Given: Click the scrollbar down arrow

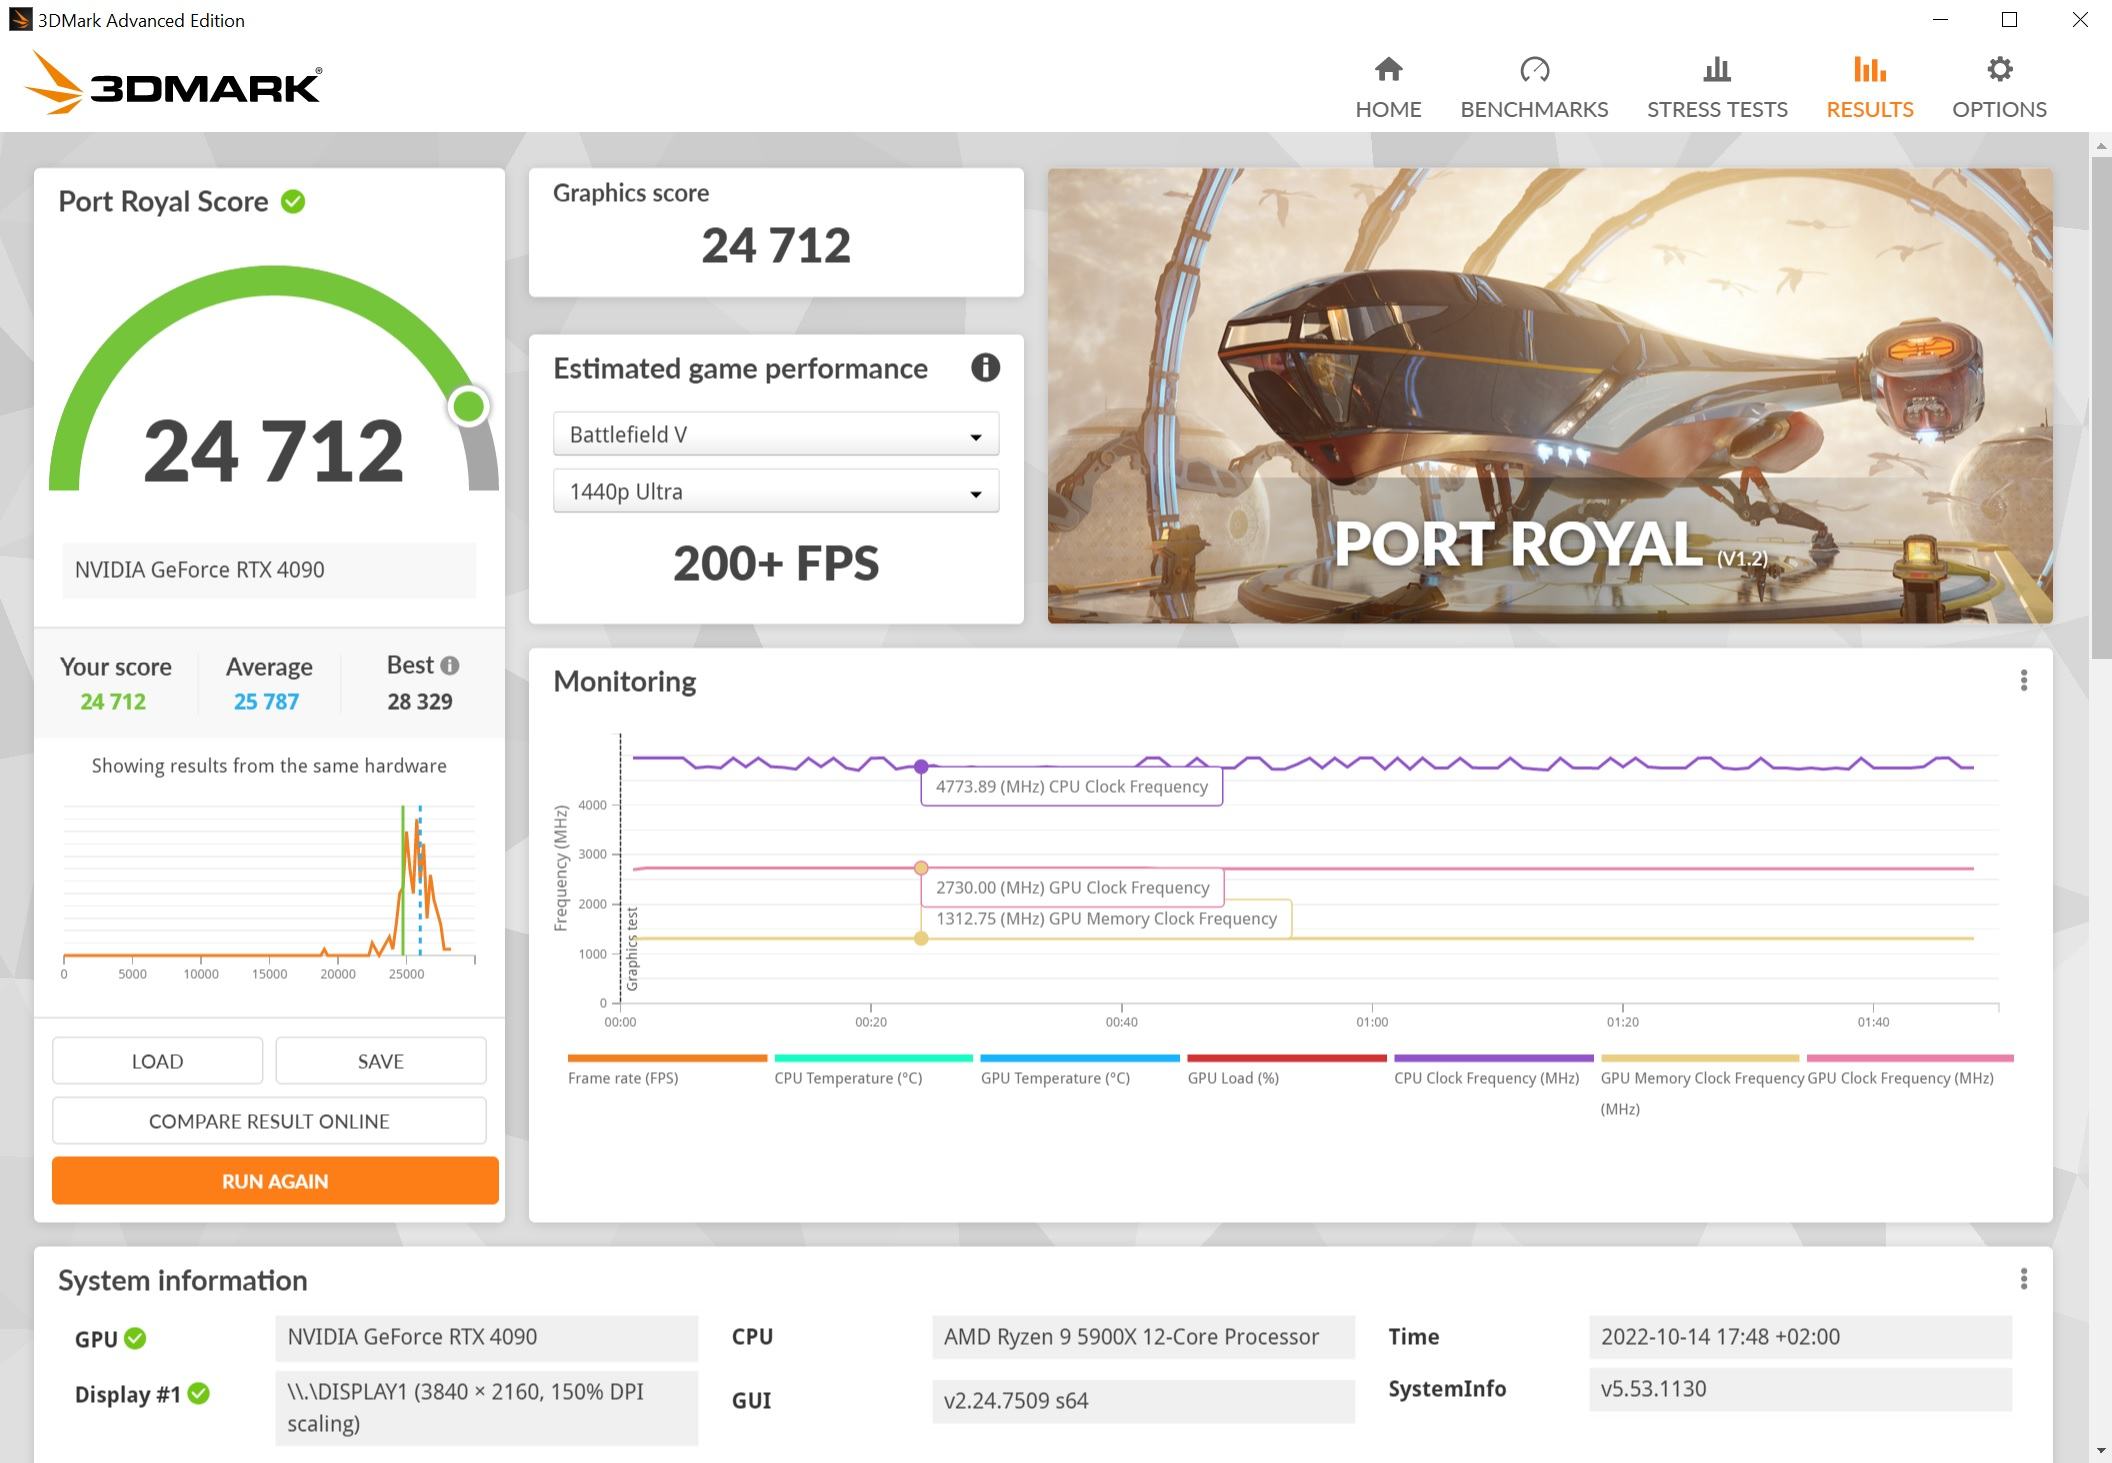Looking at the screenshot, I should coord(2100,1450).
